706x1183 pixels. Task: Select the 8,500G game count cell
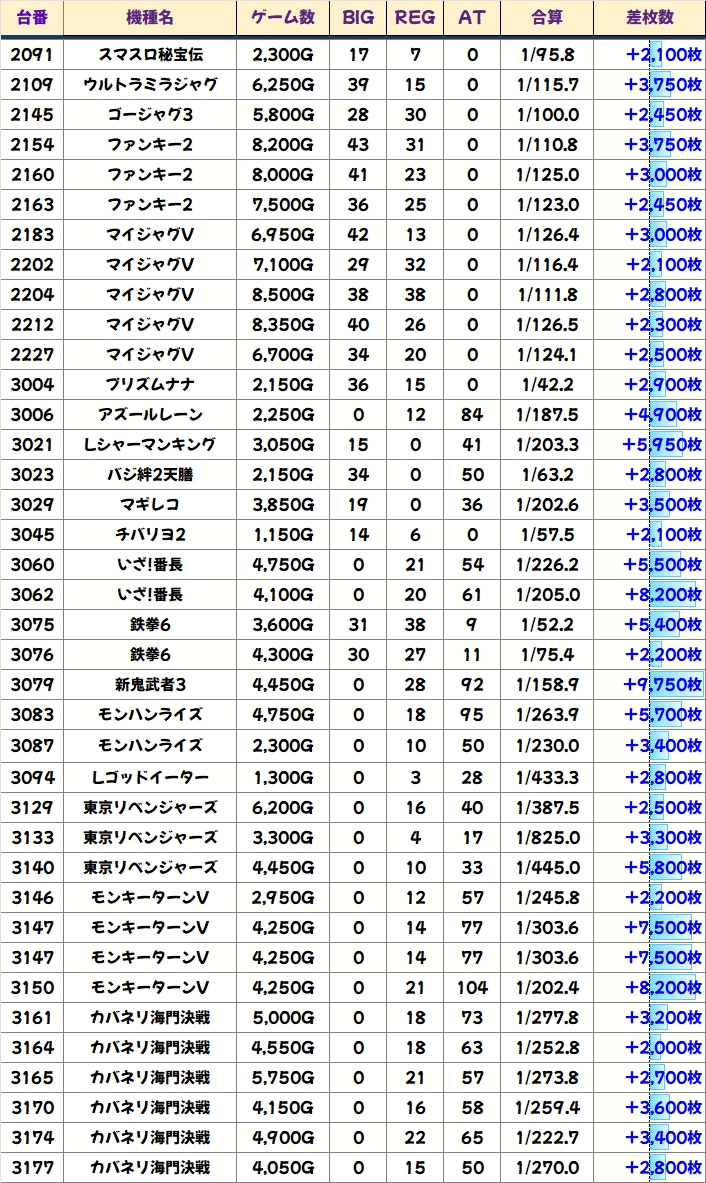coord(283,295)
